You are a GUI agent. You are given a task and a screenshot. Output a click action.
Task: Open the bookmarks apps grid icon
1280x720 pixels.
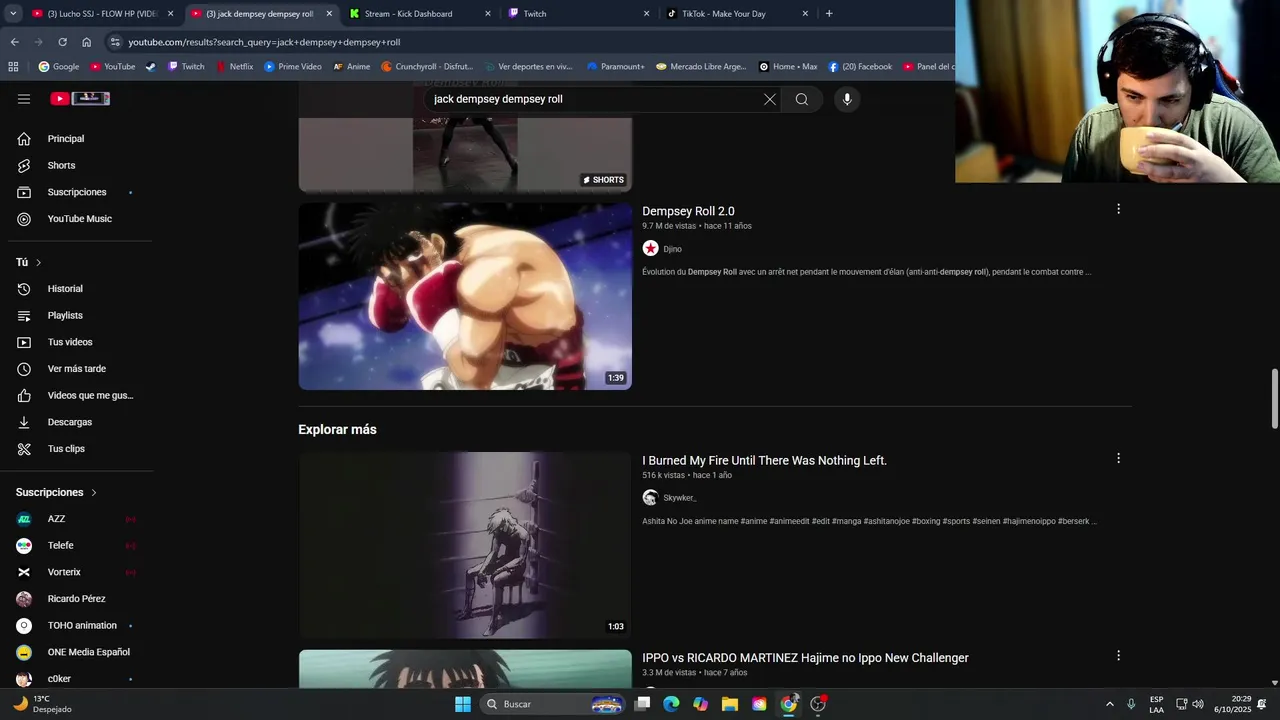tap(13, 67)
